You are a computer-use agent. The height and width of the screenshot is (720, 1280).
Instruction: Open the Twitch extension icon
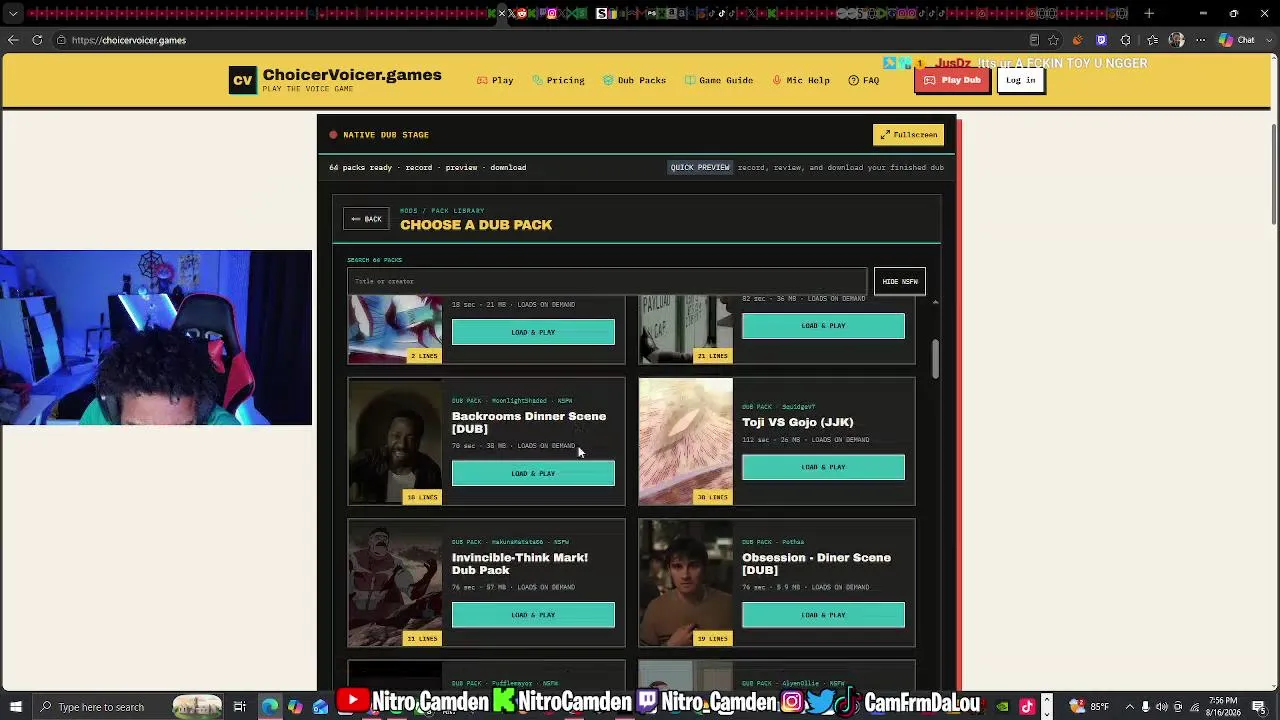(1101, 41)
